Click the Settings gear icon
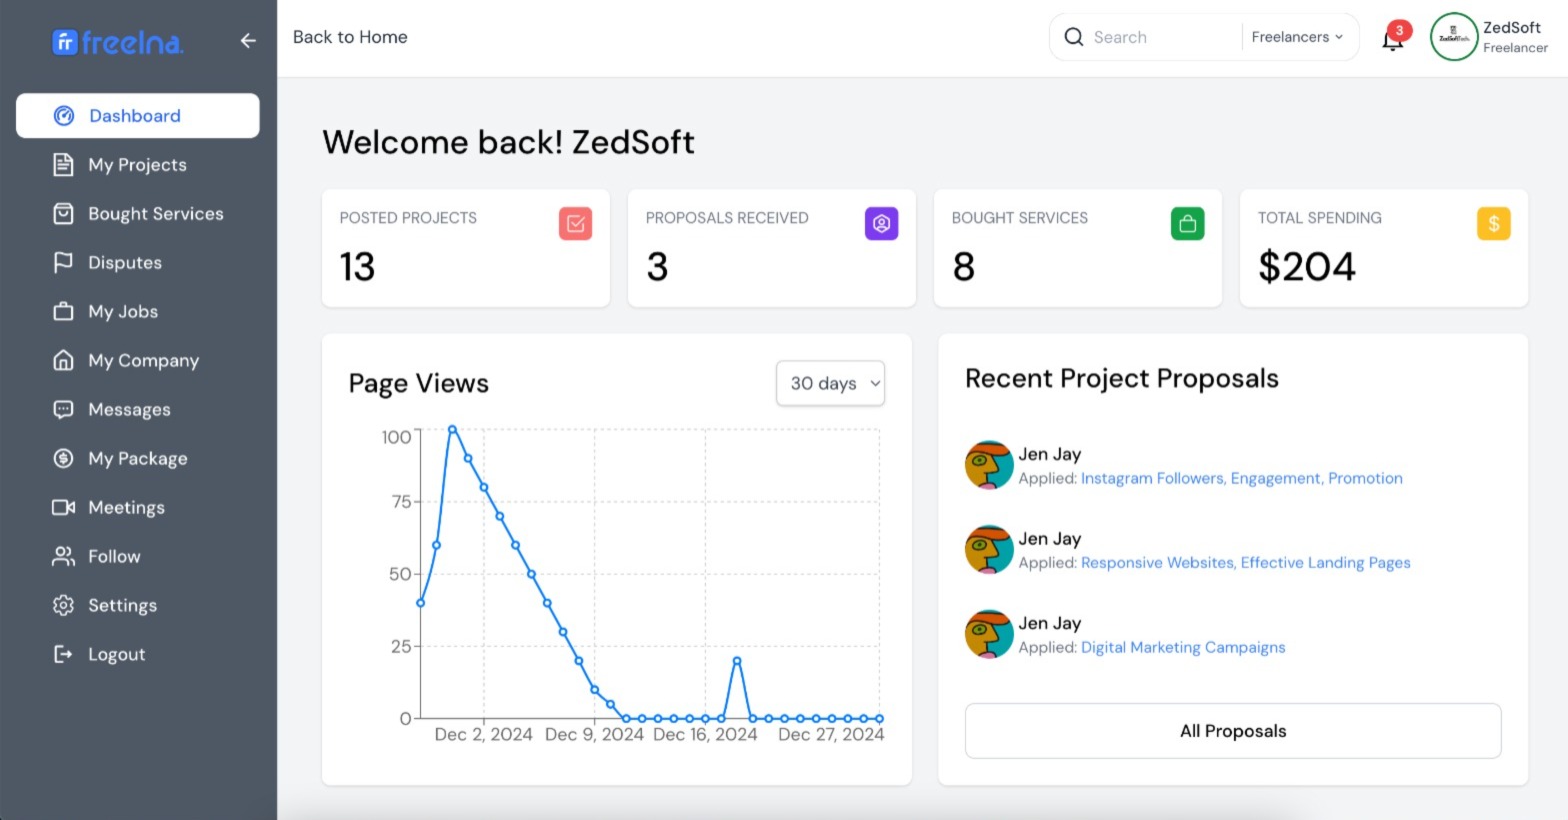 tap(63, 606)
